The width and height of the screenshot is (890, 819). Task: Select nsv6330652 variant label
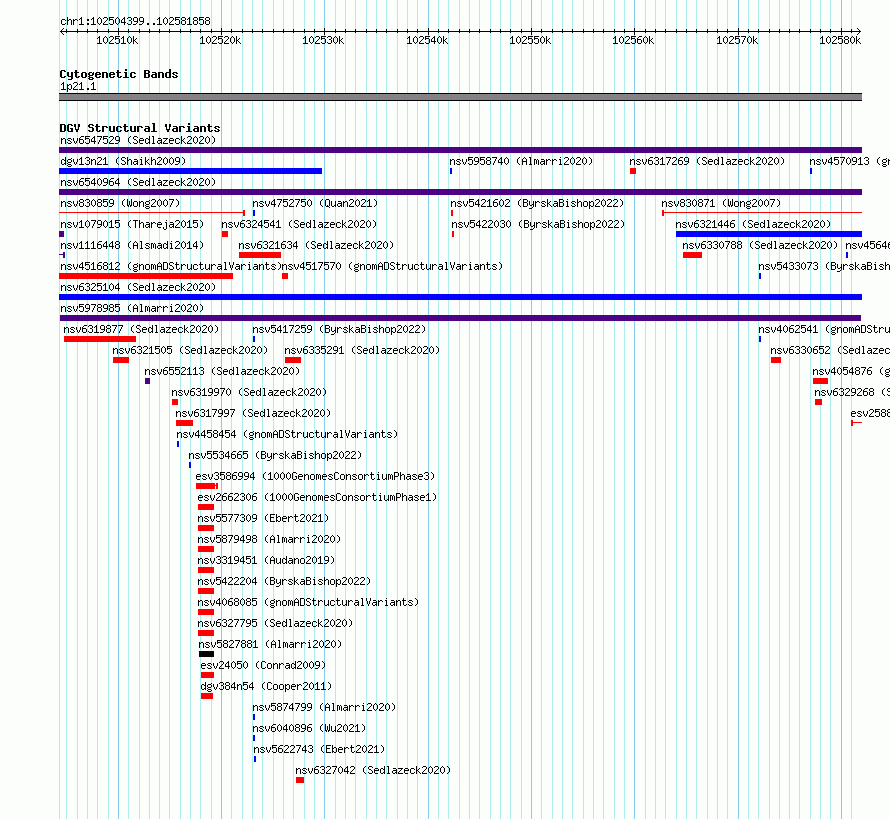(x=830, y=350)
